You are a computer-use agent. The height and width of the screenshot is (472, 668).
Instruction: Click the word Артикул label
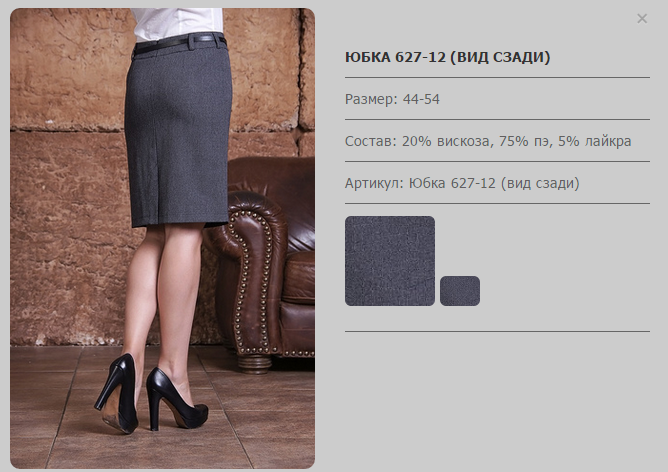(x=374, y=183)
